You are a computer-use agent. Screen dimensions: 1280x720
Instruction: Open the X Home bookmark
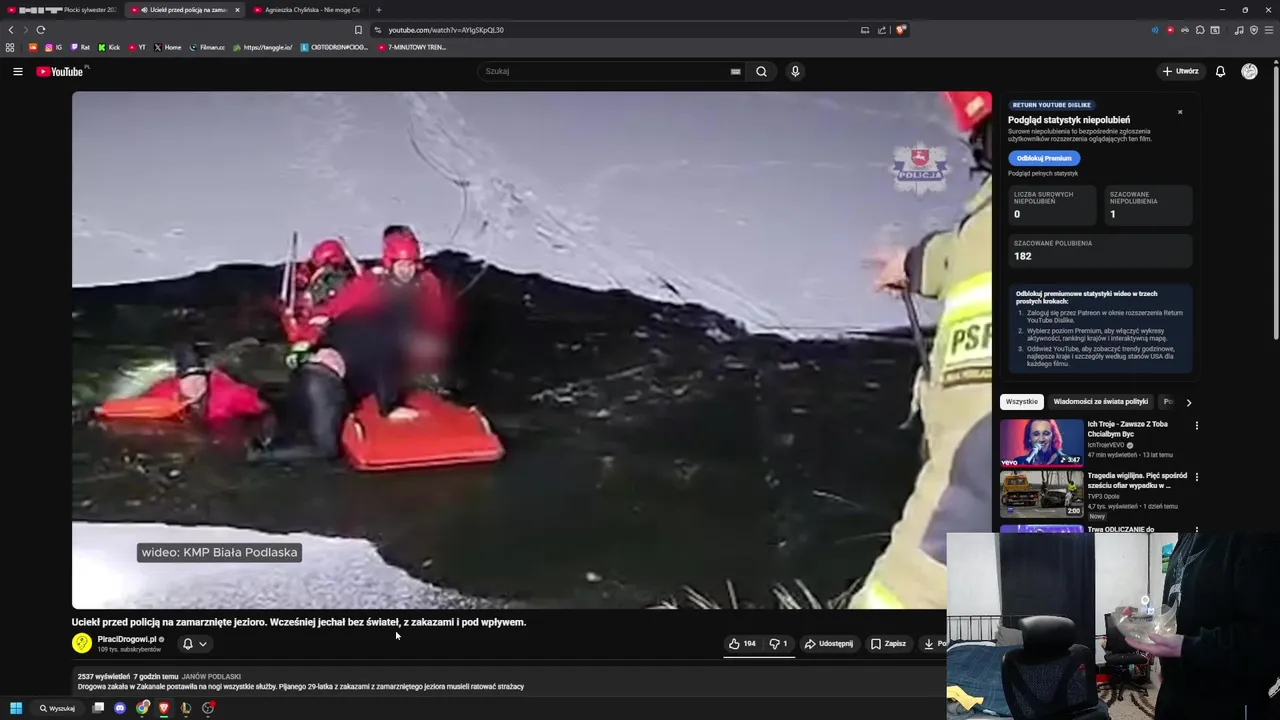tap(168, 47)
